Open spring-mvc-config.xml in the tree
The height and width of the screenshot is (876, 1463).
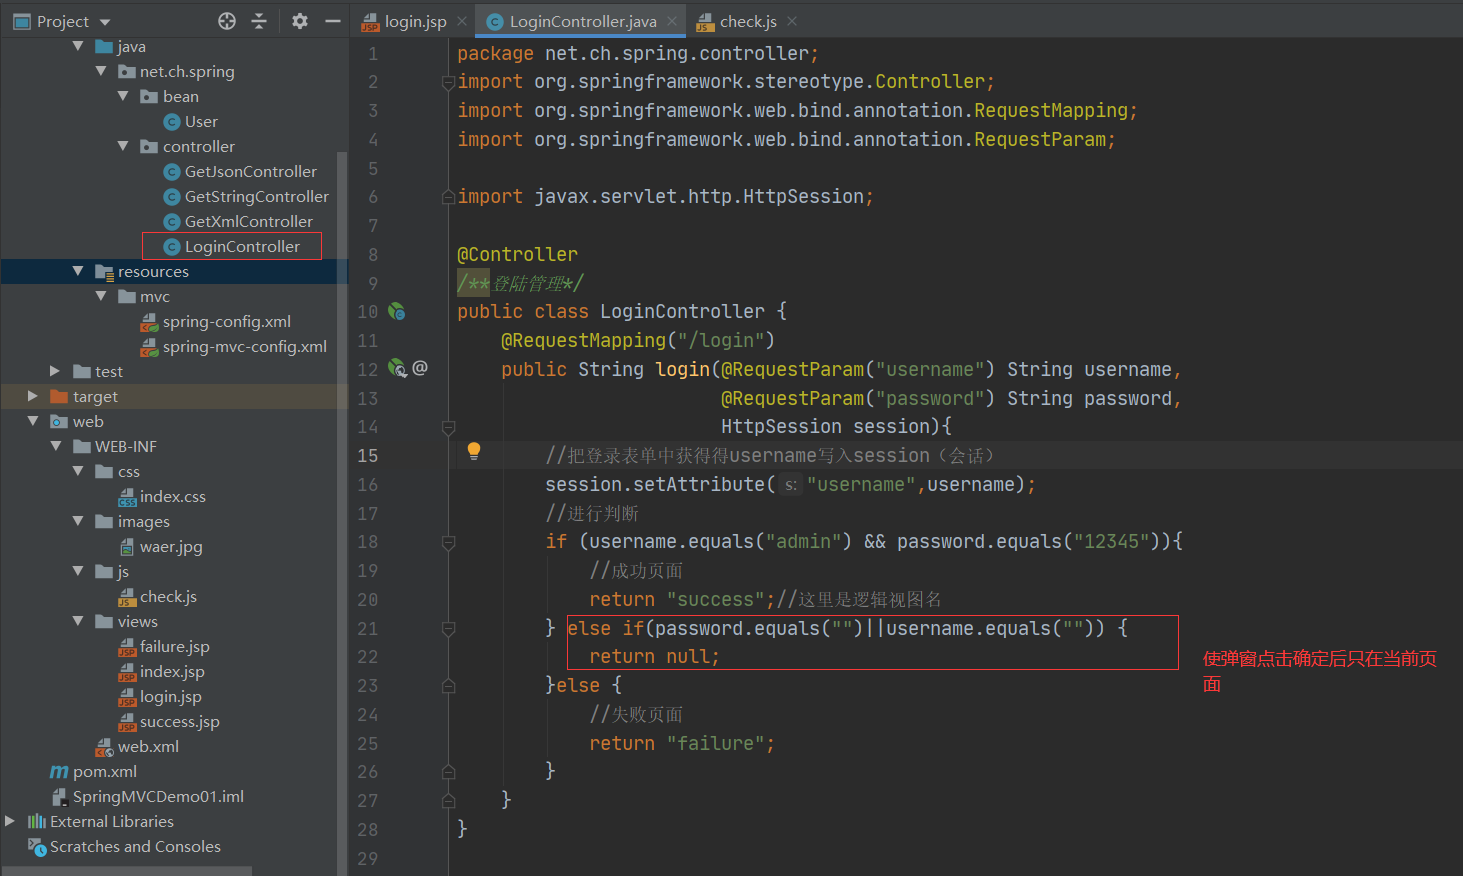[x=244, y=346]
